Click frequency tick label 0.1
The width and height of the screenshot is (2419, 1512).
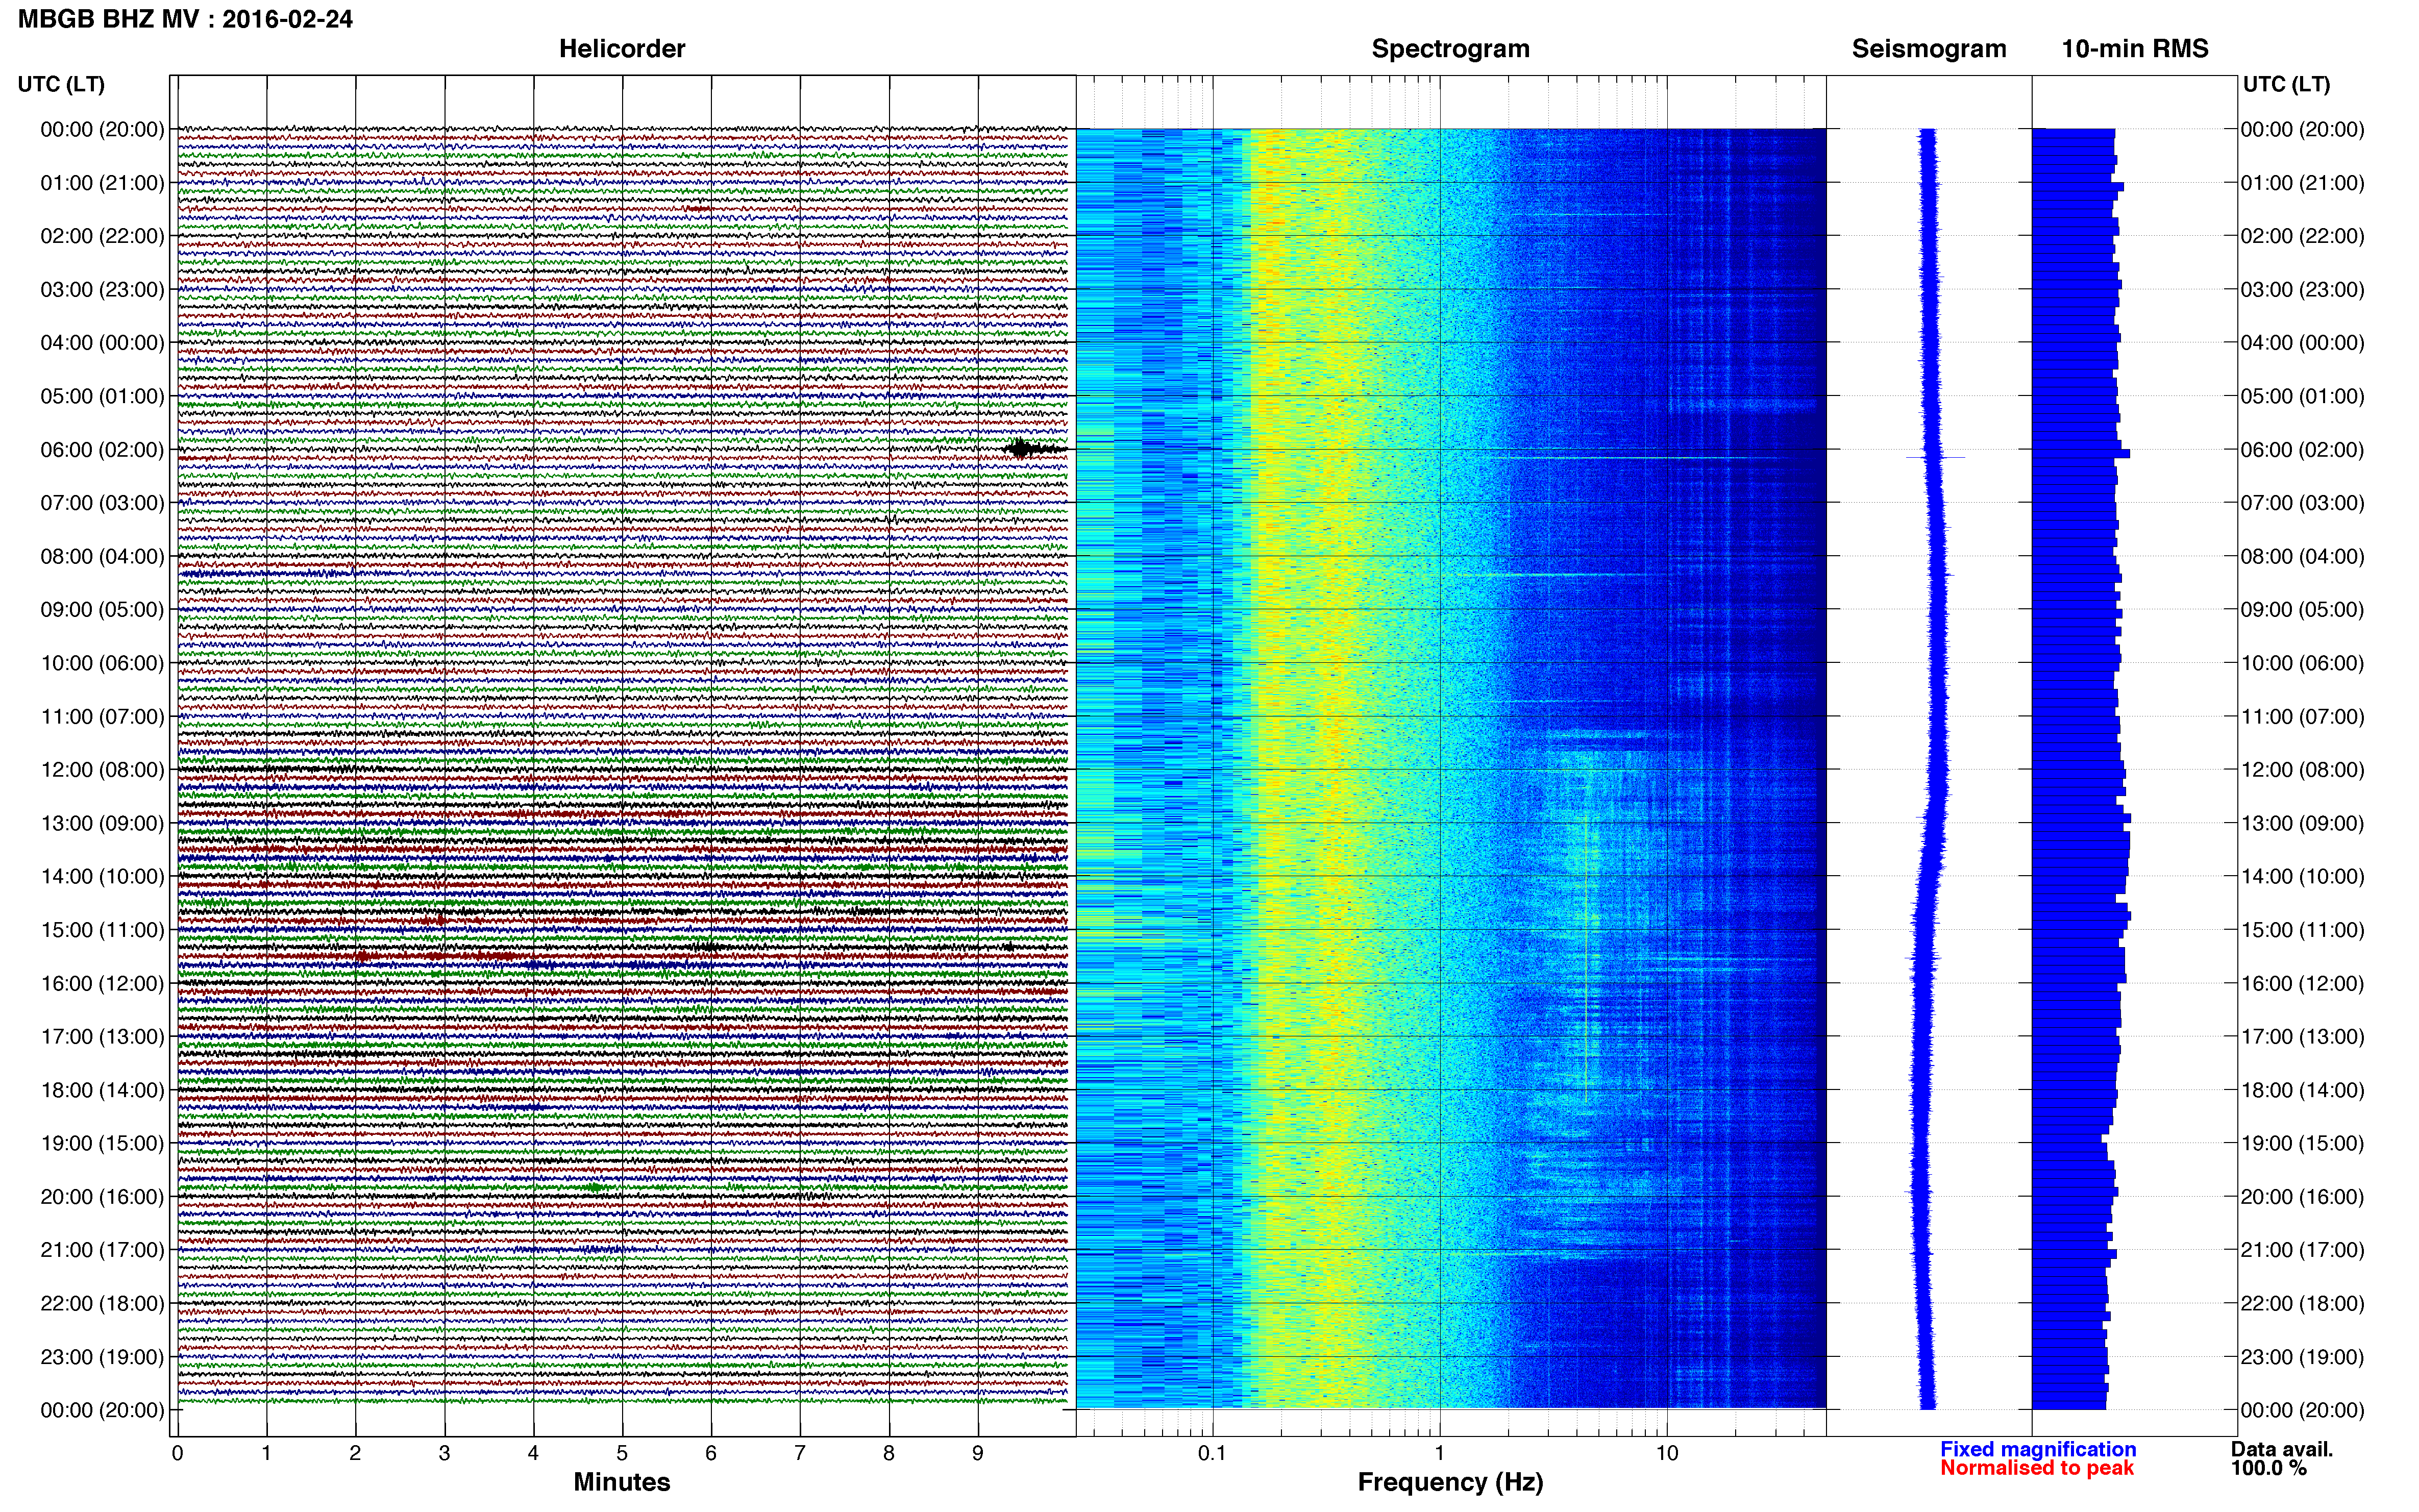pyautogui.click(x=1212, y=1453)
